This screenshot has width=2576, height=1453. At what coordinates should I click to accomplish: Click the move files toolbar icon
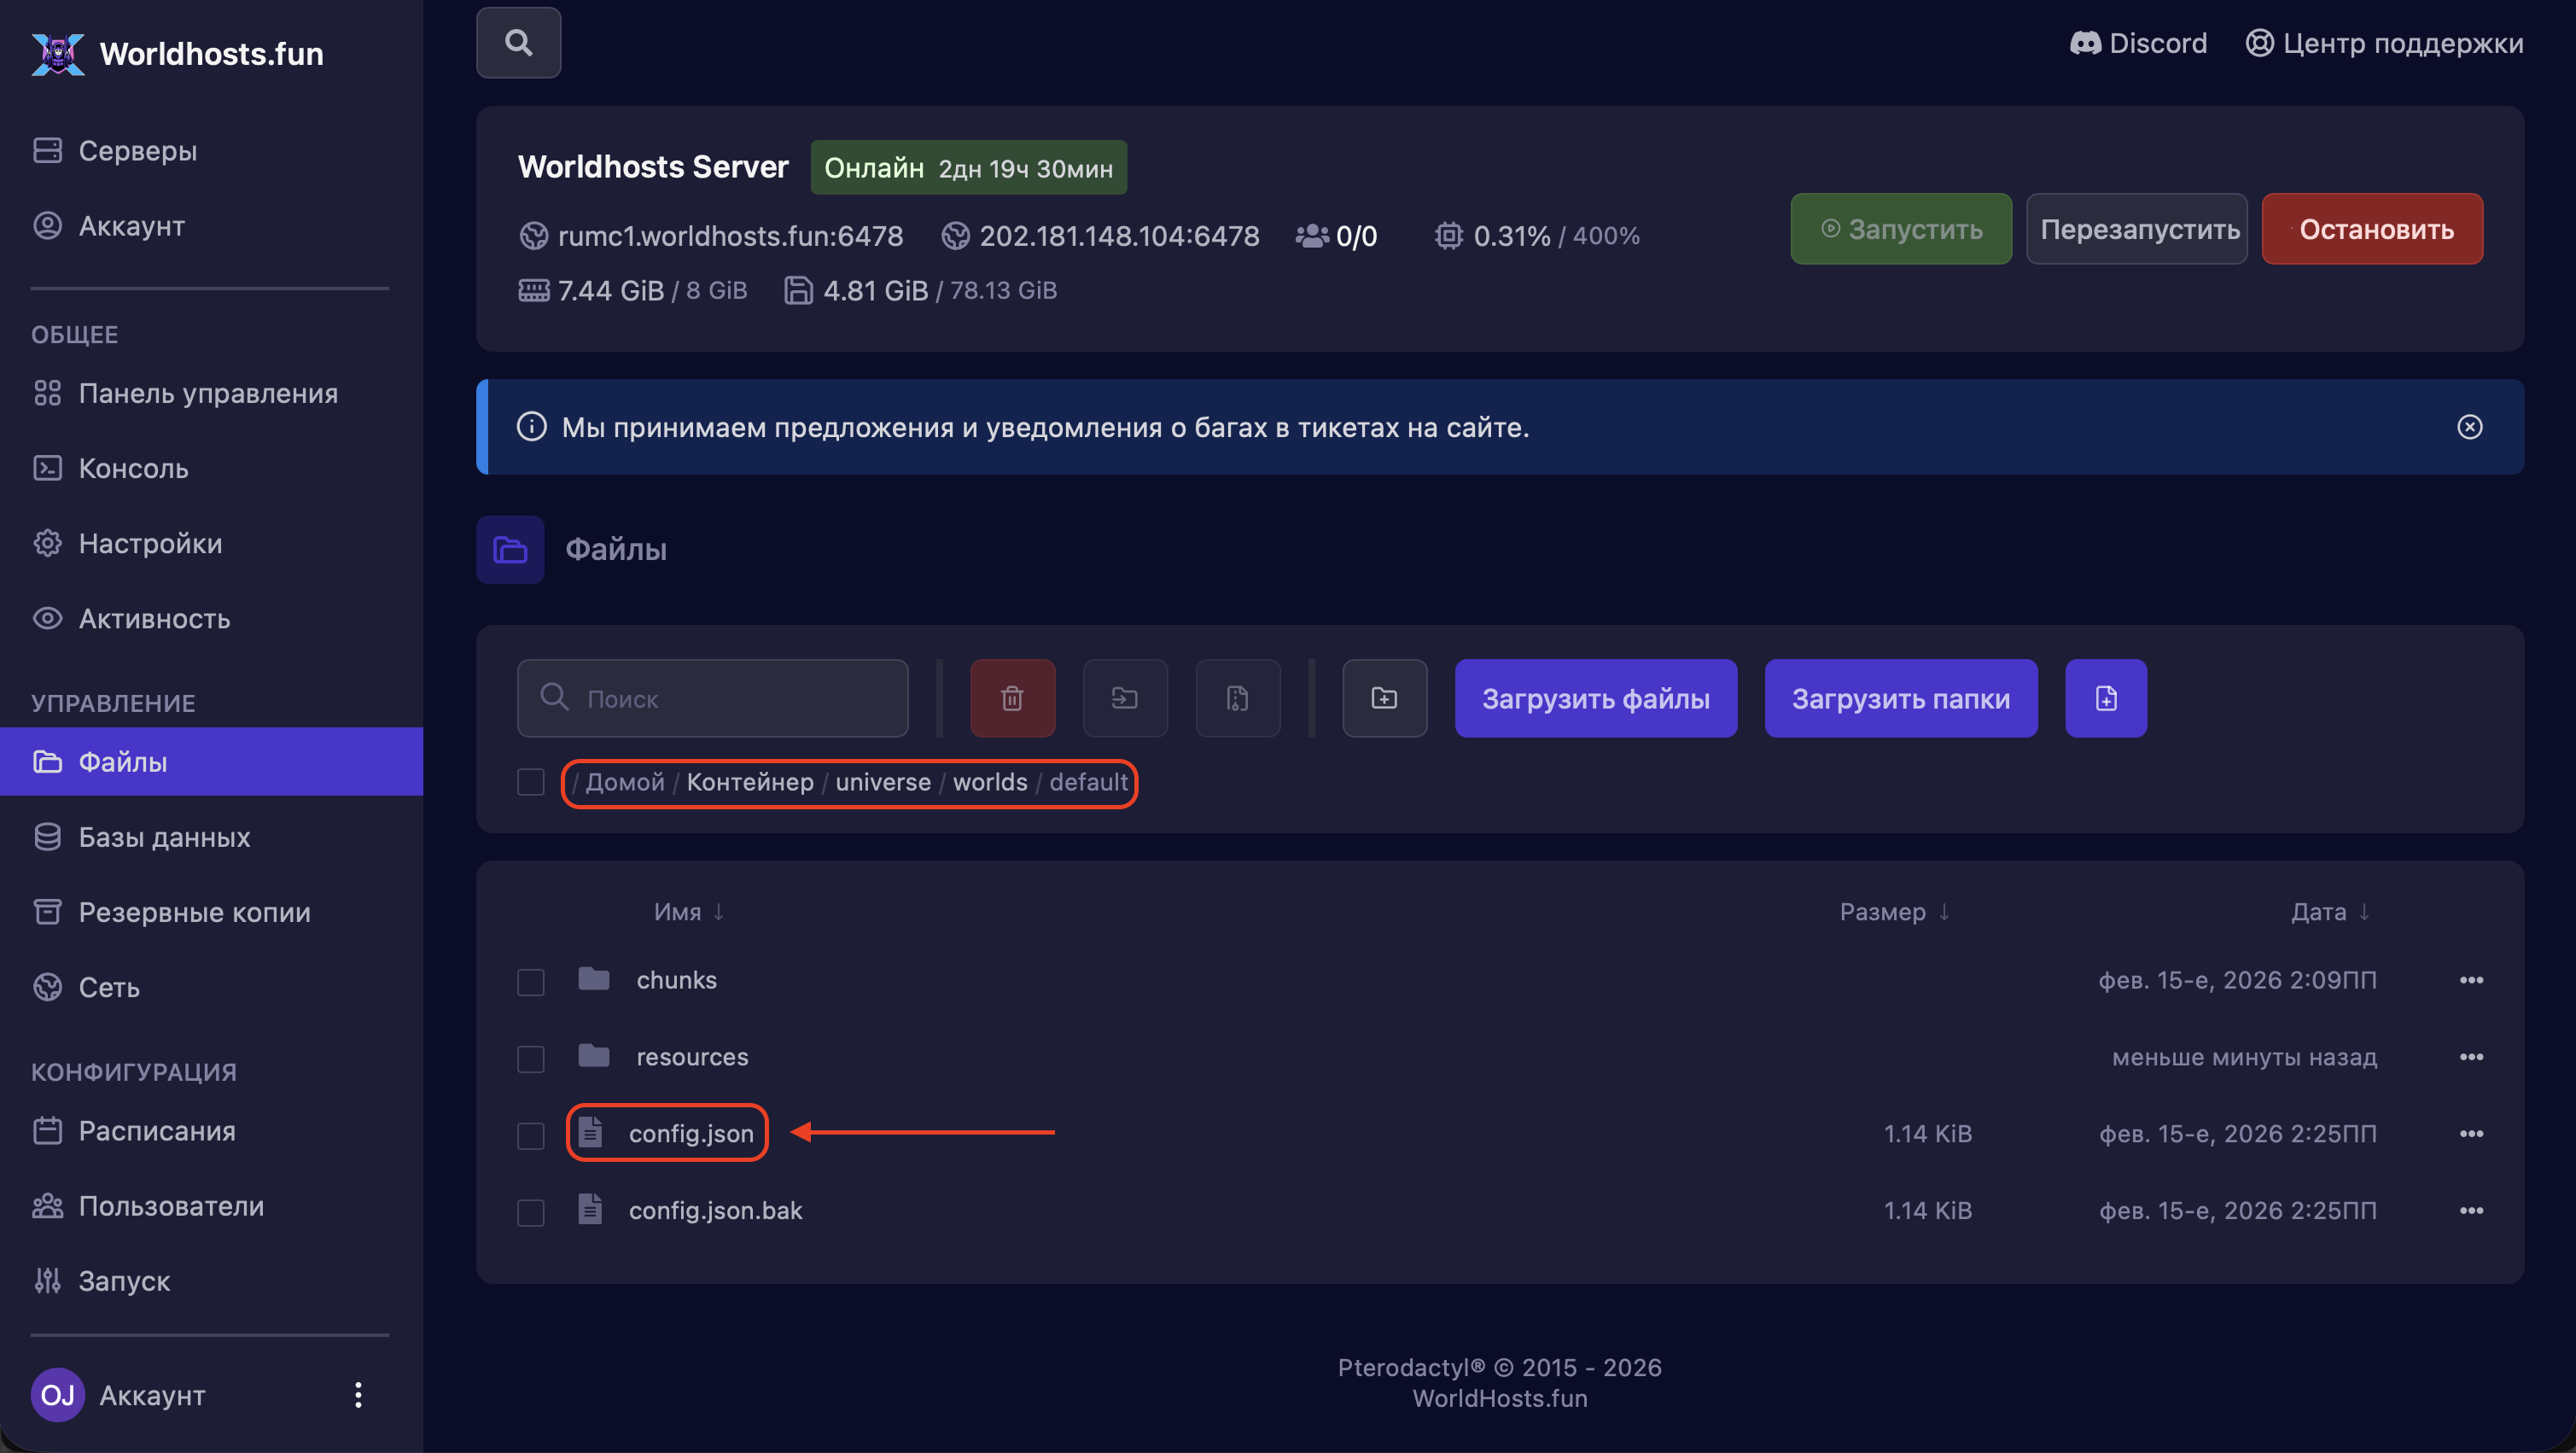tap(1125, 698)
